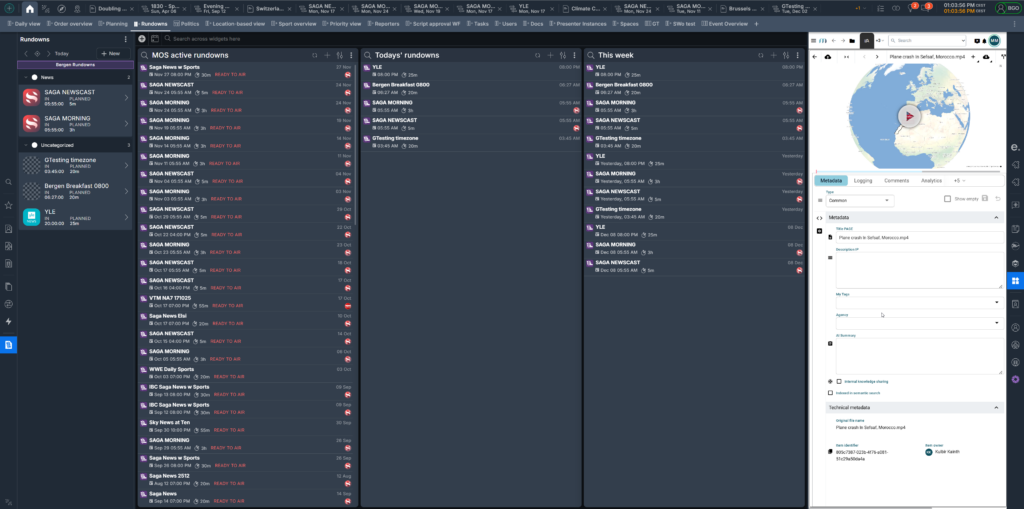Click media panel Search field
The image size is (1024, 509).
(927, 41)
